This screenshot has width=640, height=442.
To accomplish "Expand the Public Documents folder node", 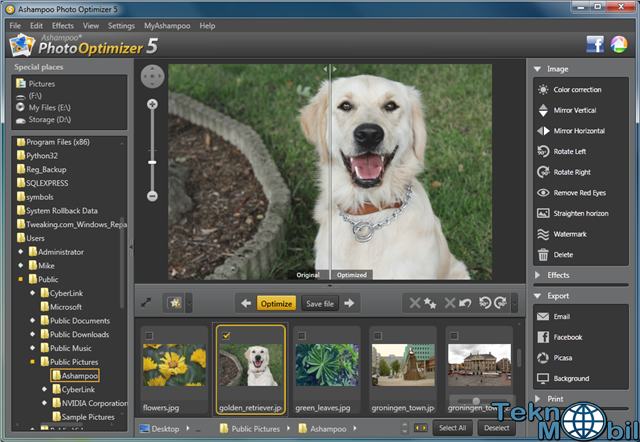I will [32, 321].
